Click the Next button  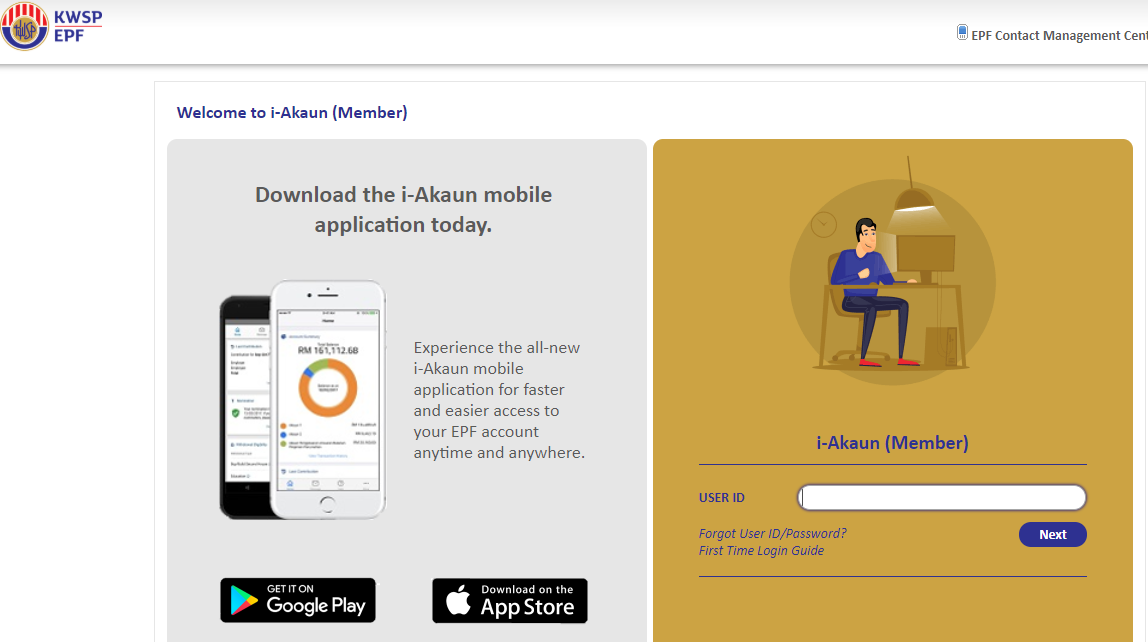coord(1052,534)
